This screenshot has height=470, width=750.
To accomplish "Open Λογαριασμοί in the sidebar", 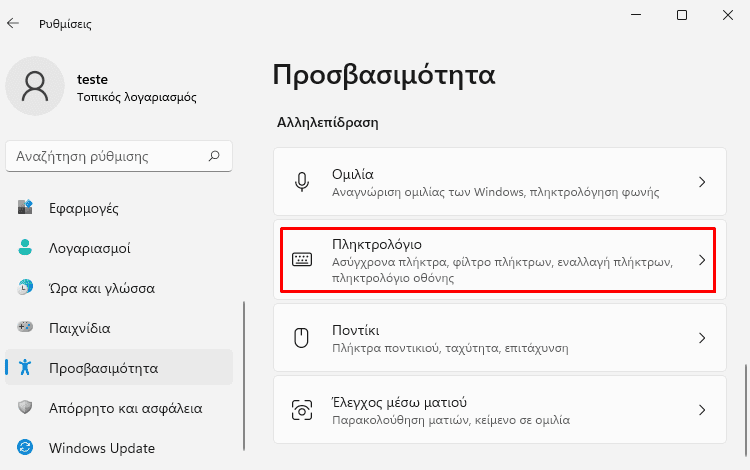I will pos(119,248).
